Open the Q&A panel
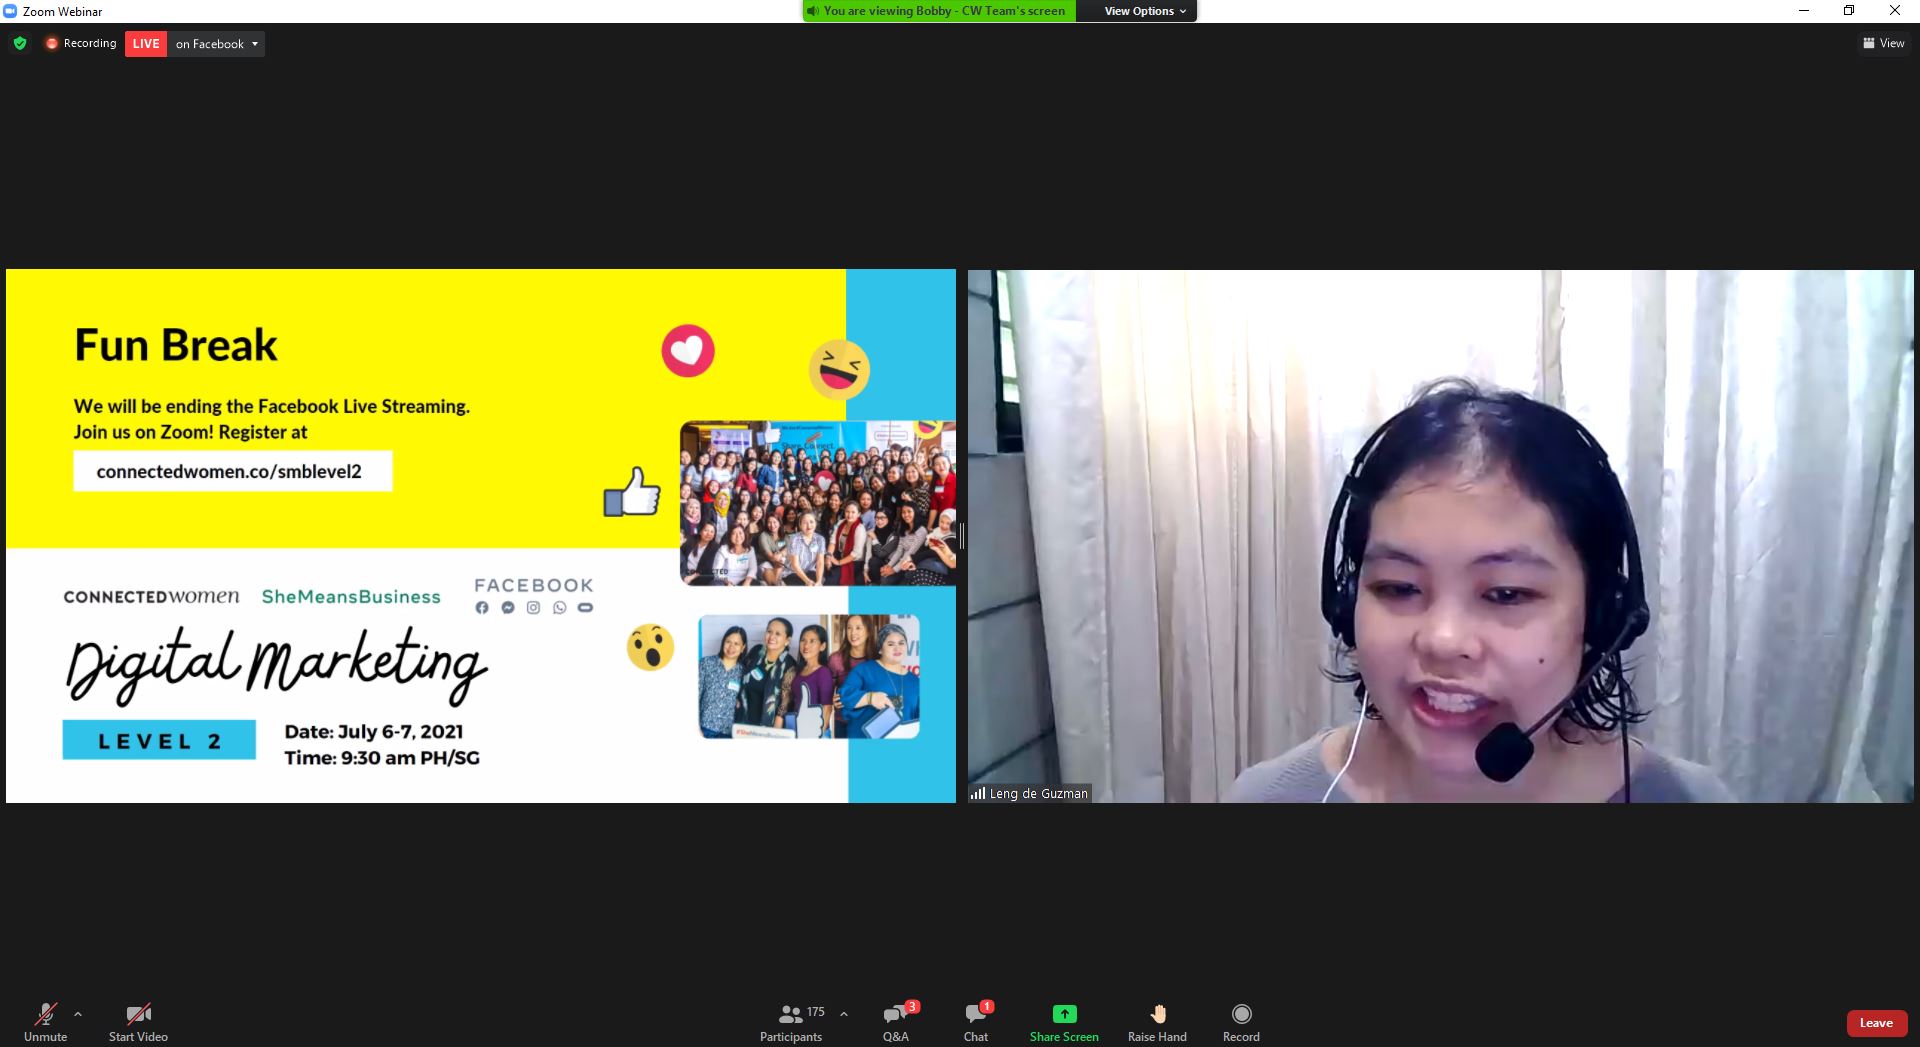The image size is (1920, 1047). point(896,1022)
